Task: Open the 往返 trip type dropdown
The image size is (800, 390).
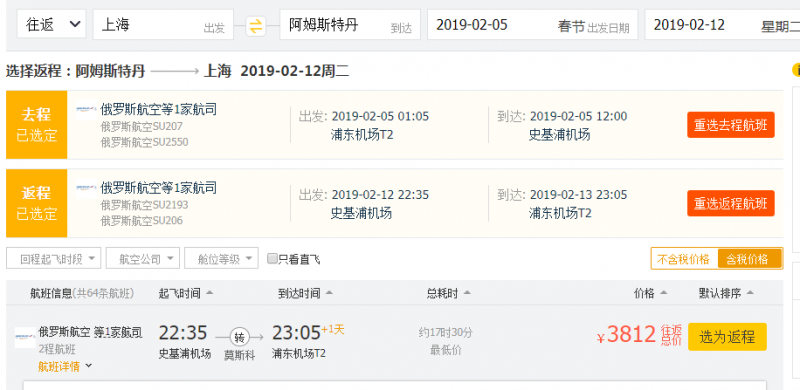Action: 51,24
